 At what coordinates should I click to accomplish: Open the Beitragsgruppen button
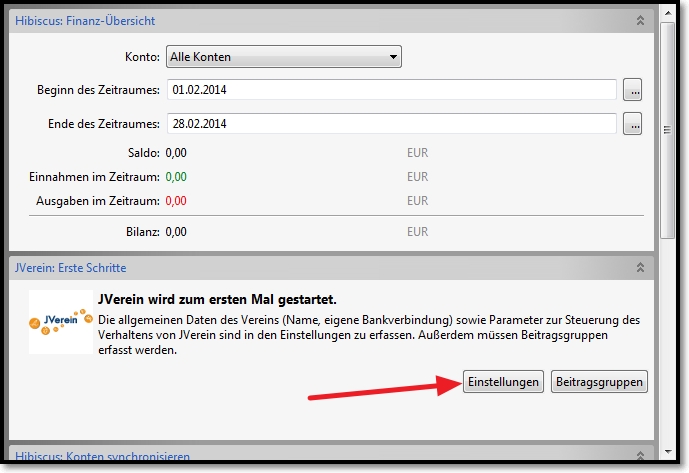click(599, 382)
